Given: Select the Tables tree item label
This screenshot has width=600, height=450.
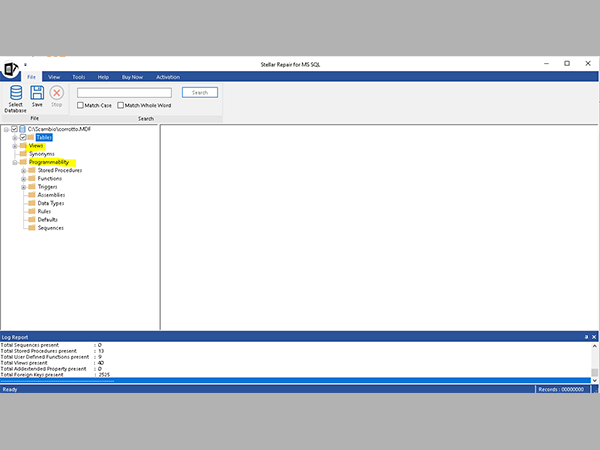Looking at the screenshot, I should pyautogui.click(x=44, y=137).
